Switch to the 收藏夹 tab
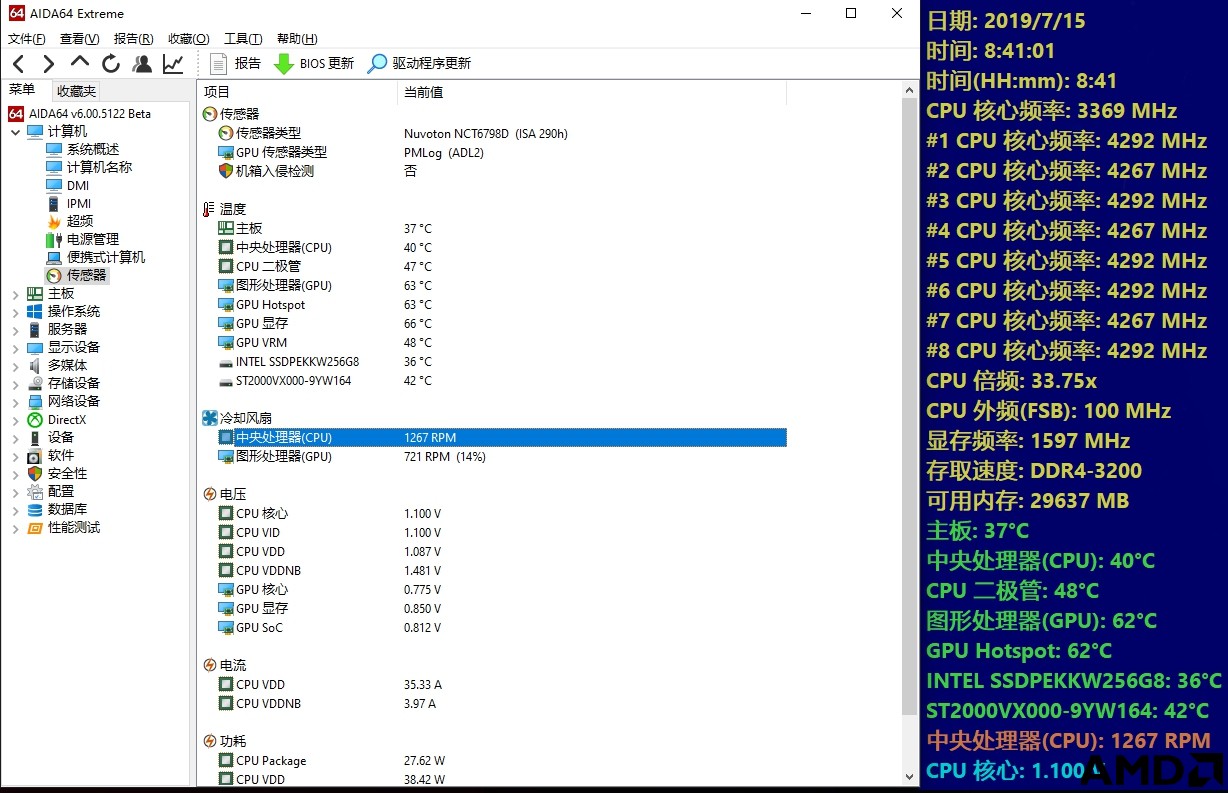 click(x=76, y=91)
